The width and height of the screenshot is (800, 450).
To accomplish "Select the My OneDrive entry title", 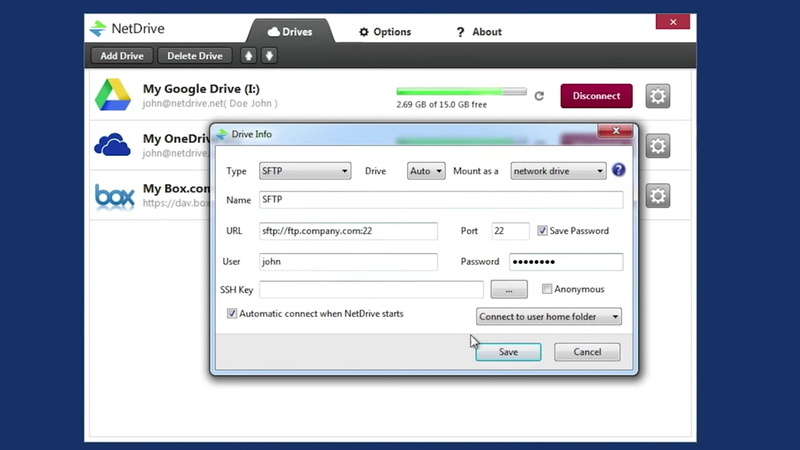I will coord(176,139).
